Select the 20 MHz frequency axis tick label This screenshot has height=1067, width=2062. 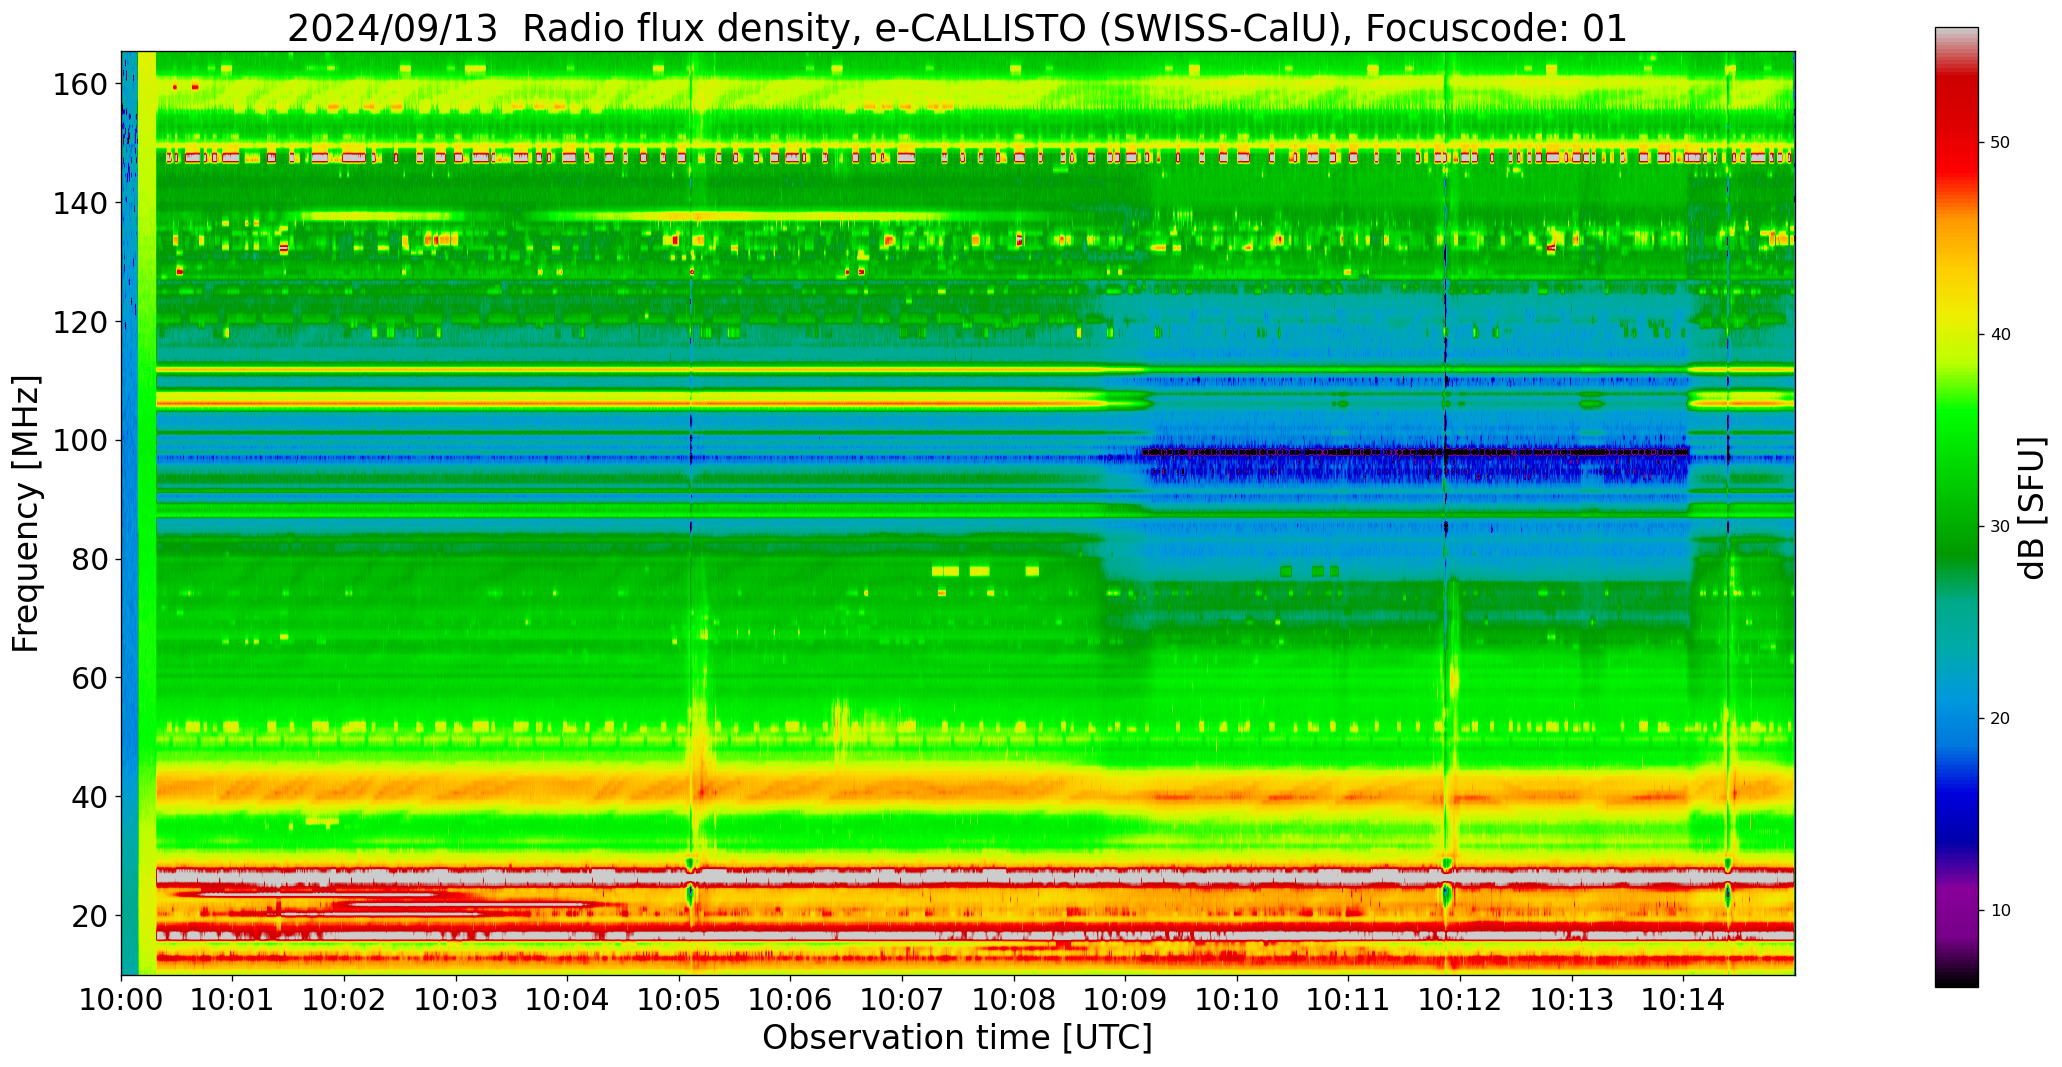tap(89, 916)
